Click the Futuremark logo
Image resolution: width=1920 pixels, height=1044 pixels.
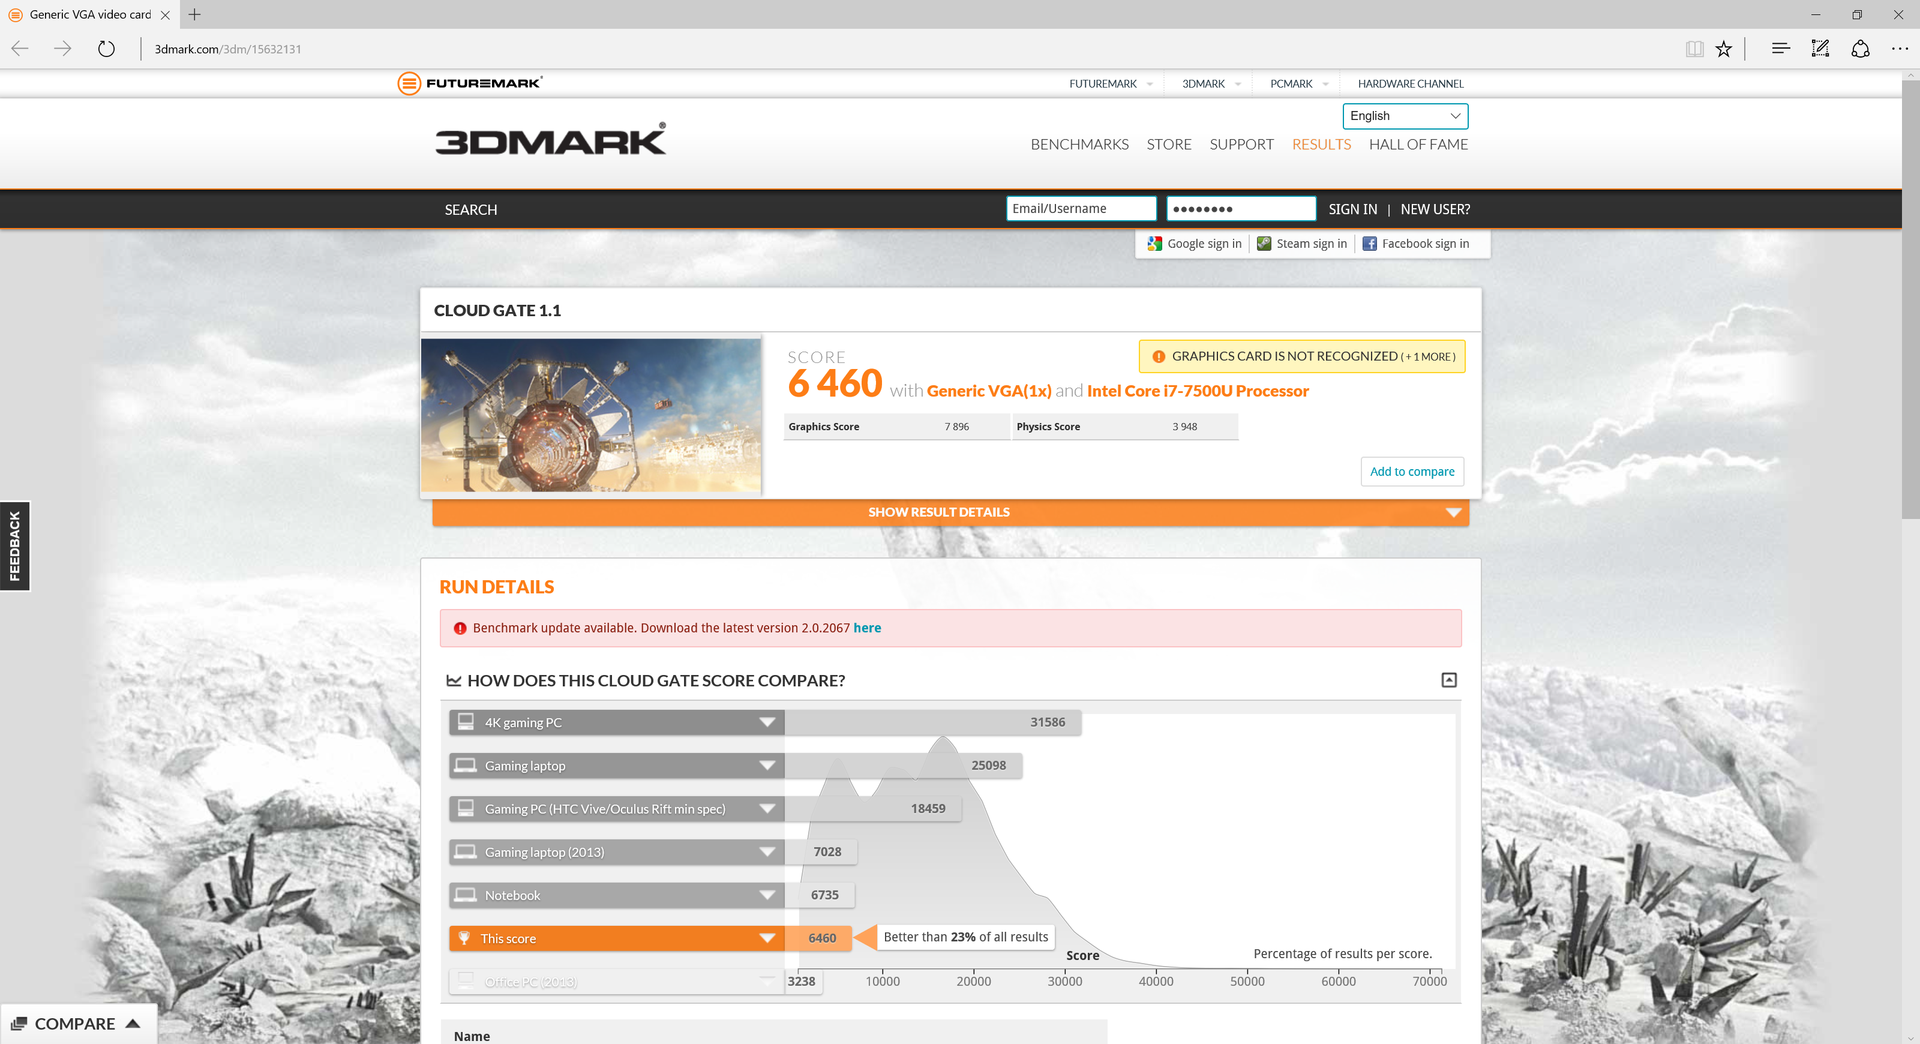(x=470, y=83)
